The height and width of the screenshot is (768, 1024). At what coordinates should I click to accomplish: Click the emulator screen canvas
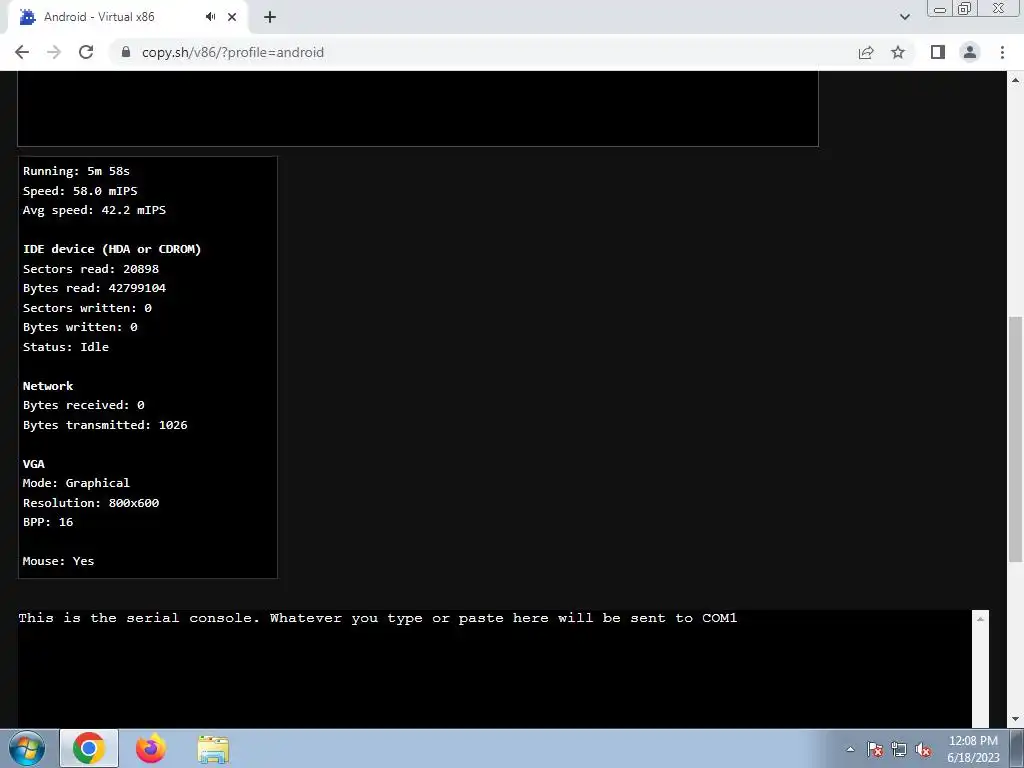[x=418, y=108]
